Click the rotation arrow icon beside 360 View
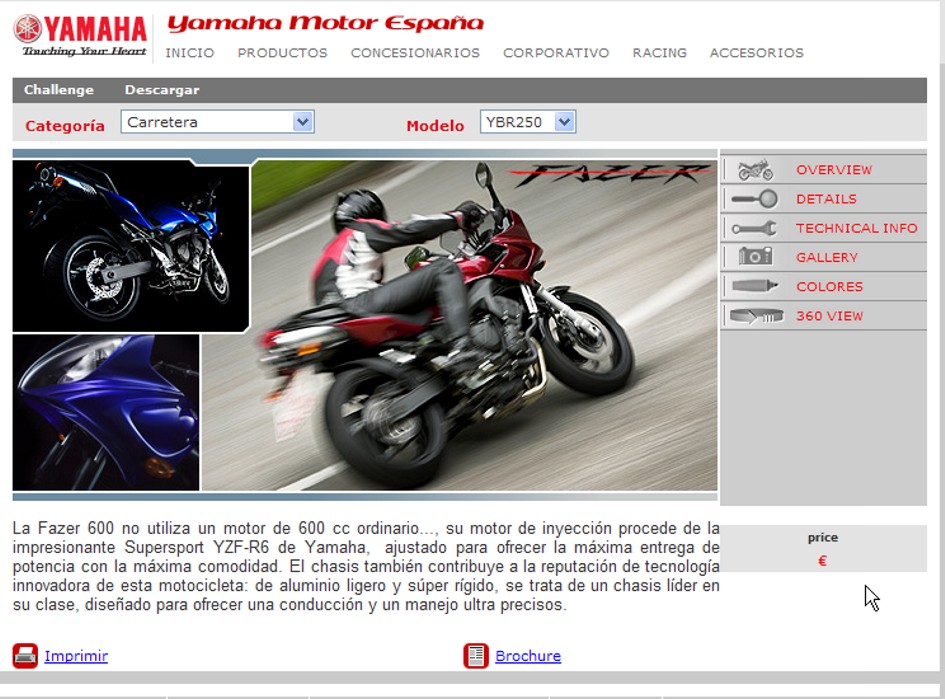 [756, 315]
